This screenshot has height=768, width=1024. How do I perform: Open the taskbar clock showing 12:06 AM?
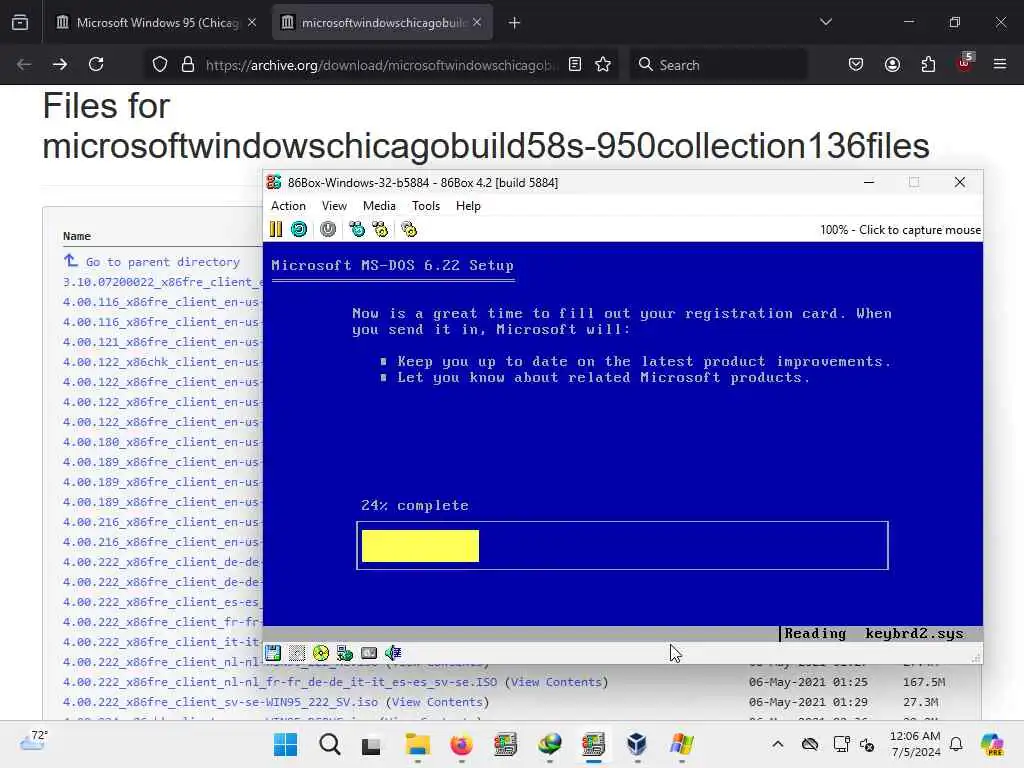pyautogui.click(x=915, y=744)
